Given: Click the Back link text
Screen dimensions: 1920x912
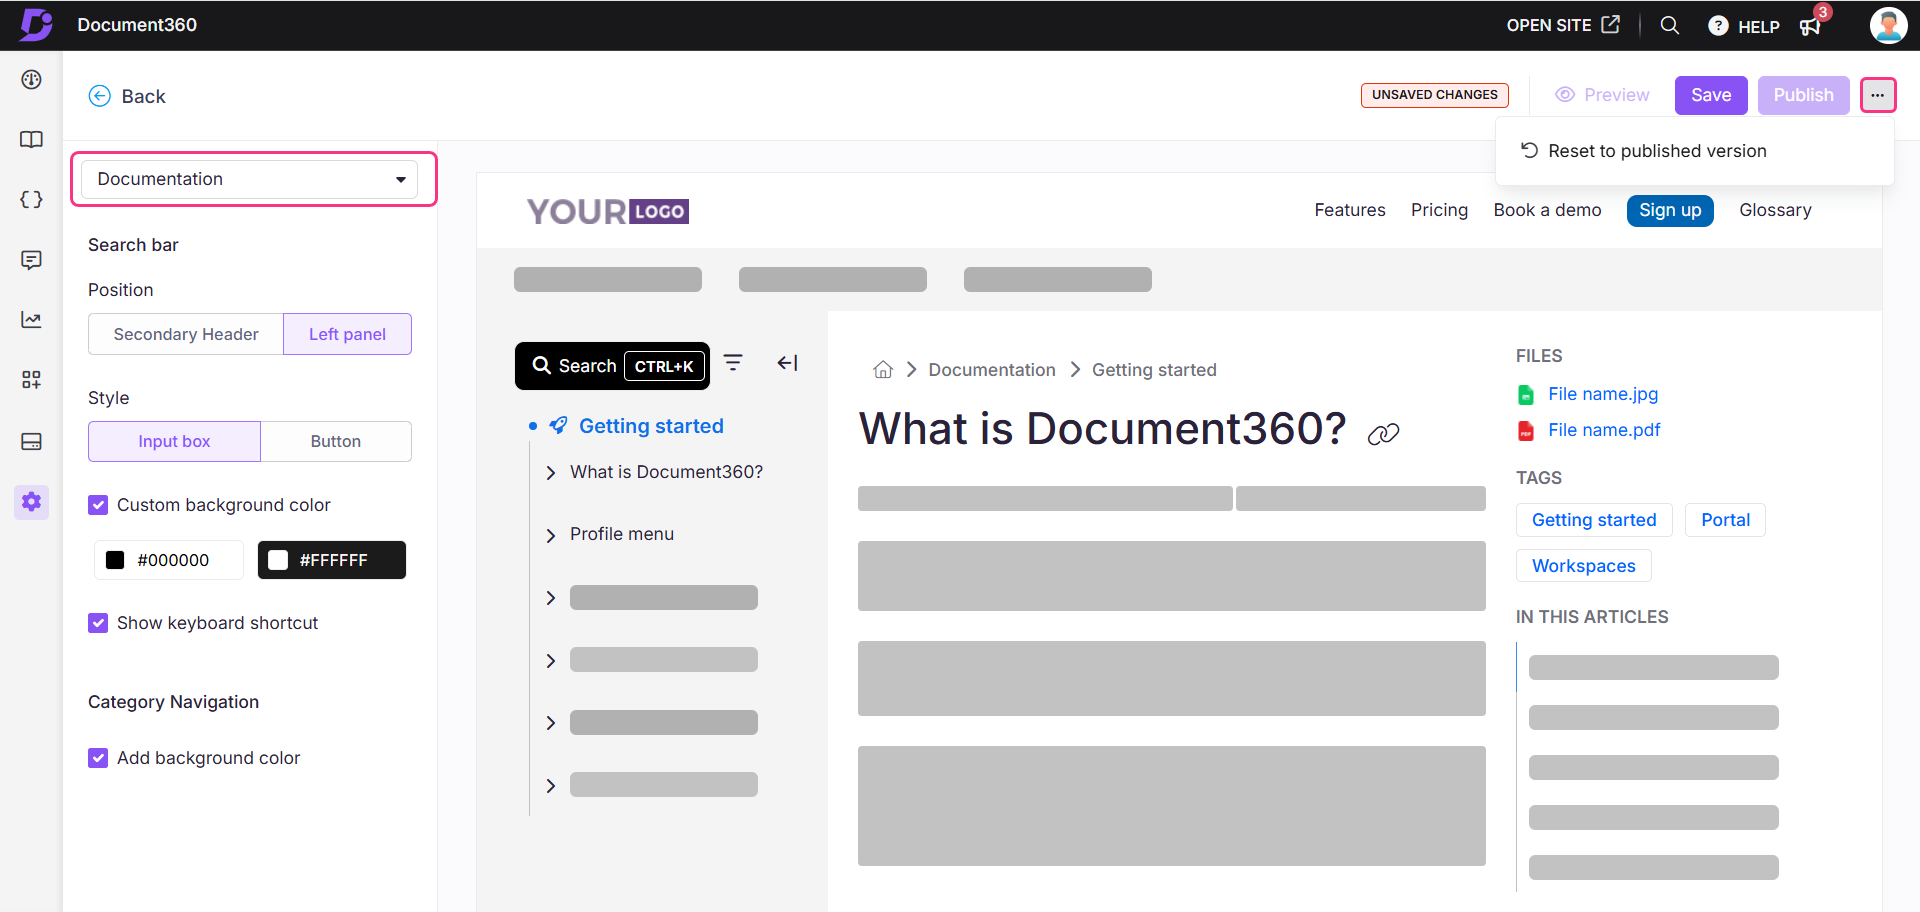Looking at the screenshot, I should tap(143, 96).
